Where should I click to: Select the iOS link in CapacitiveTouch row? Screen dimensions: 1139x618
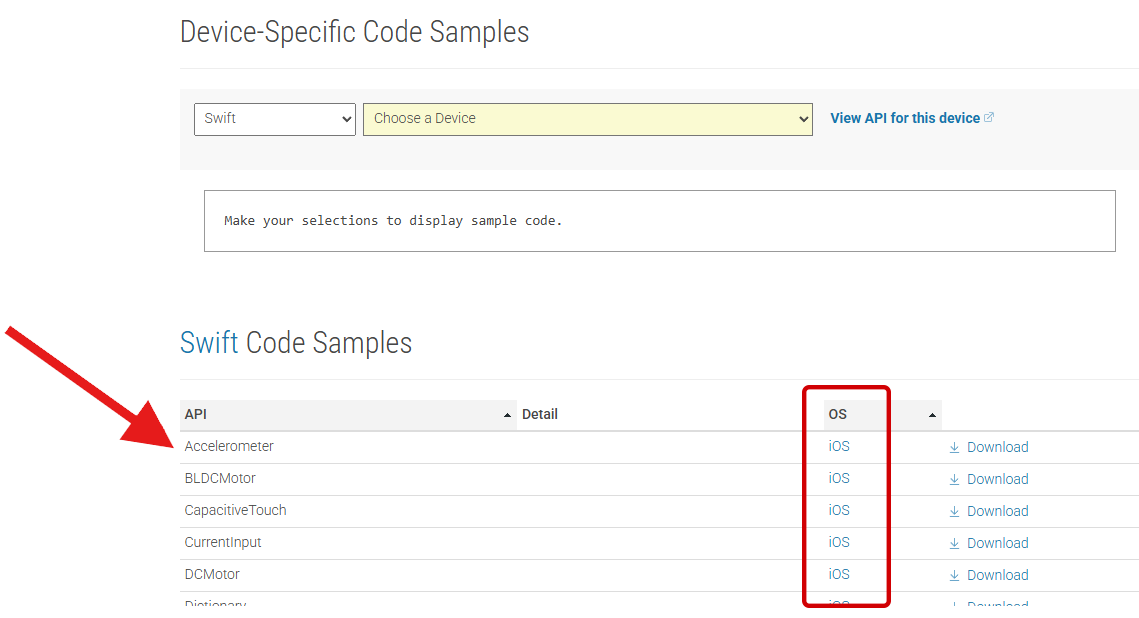838,510
